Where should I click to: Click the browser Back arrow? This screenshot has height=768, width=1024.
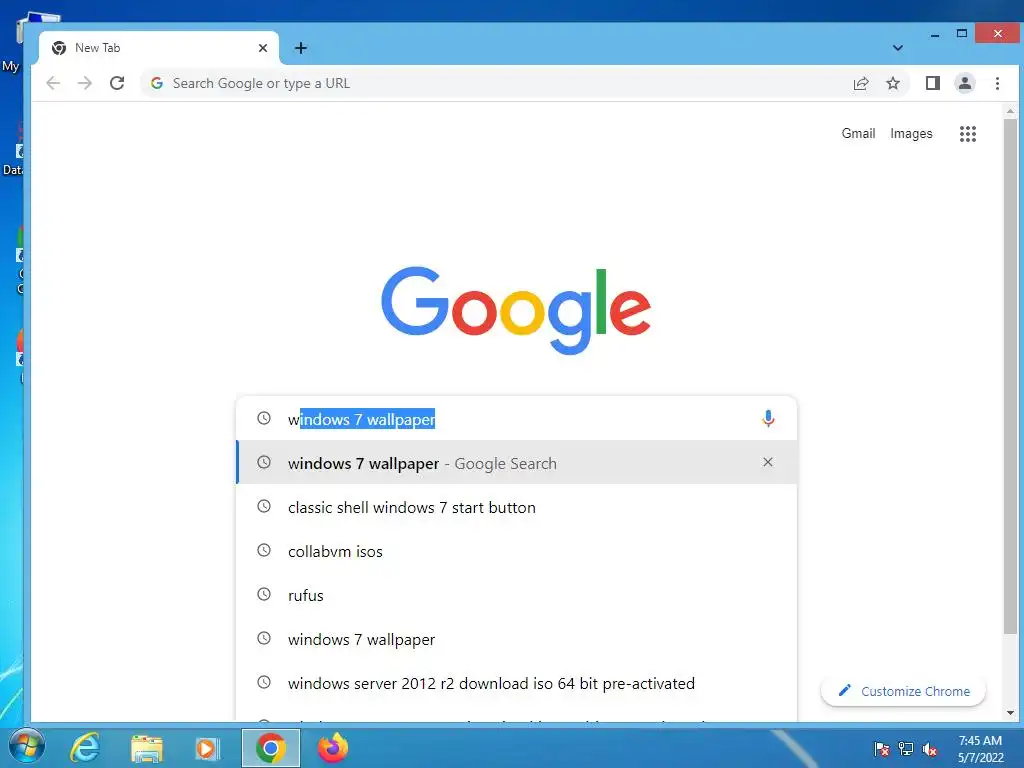(54, 83)
